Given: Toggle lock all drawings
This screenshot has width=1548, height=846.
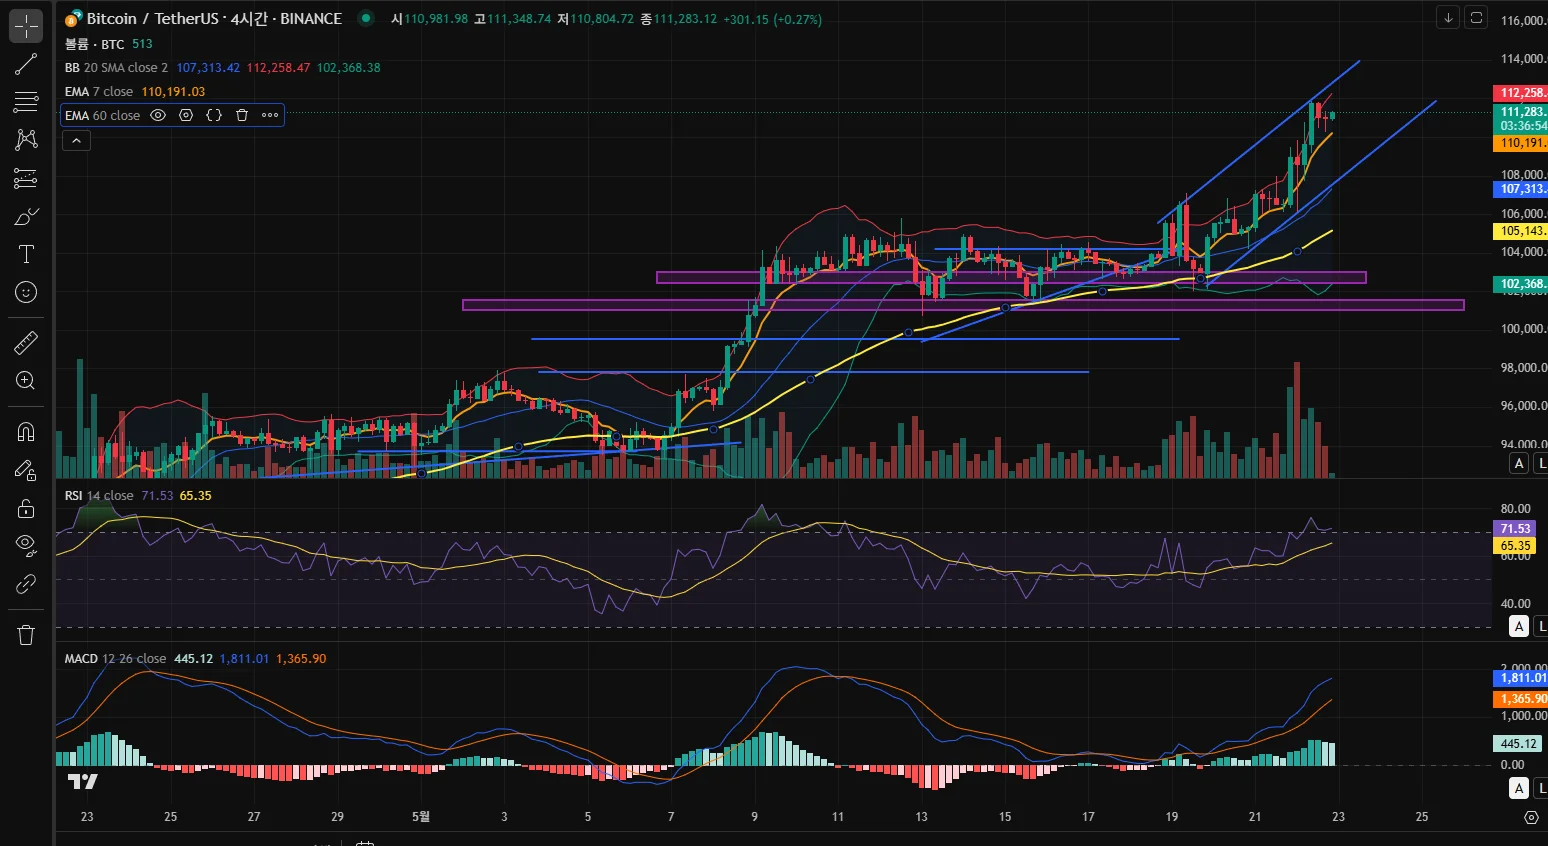Looking at the screenshot, I should pos(26,508).
